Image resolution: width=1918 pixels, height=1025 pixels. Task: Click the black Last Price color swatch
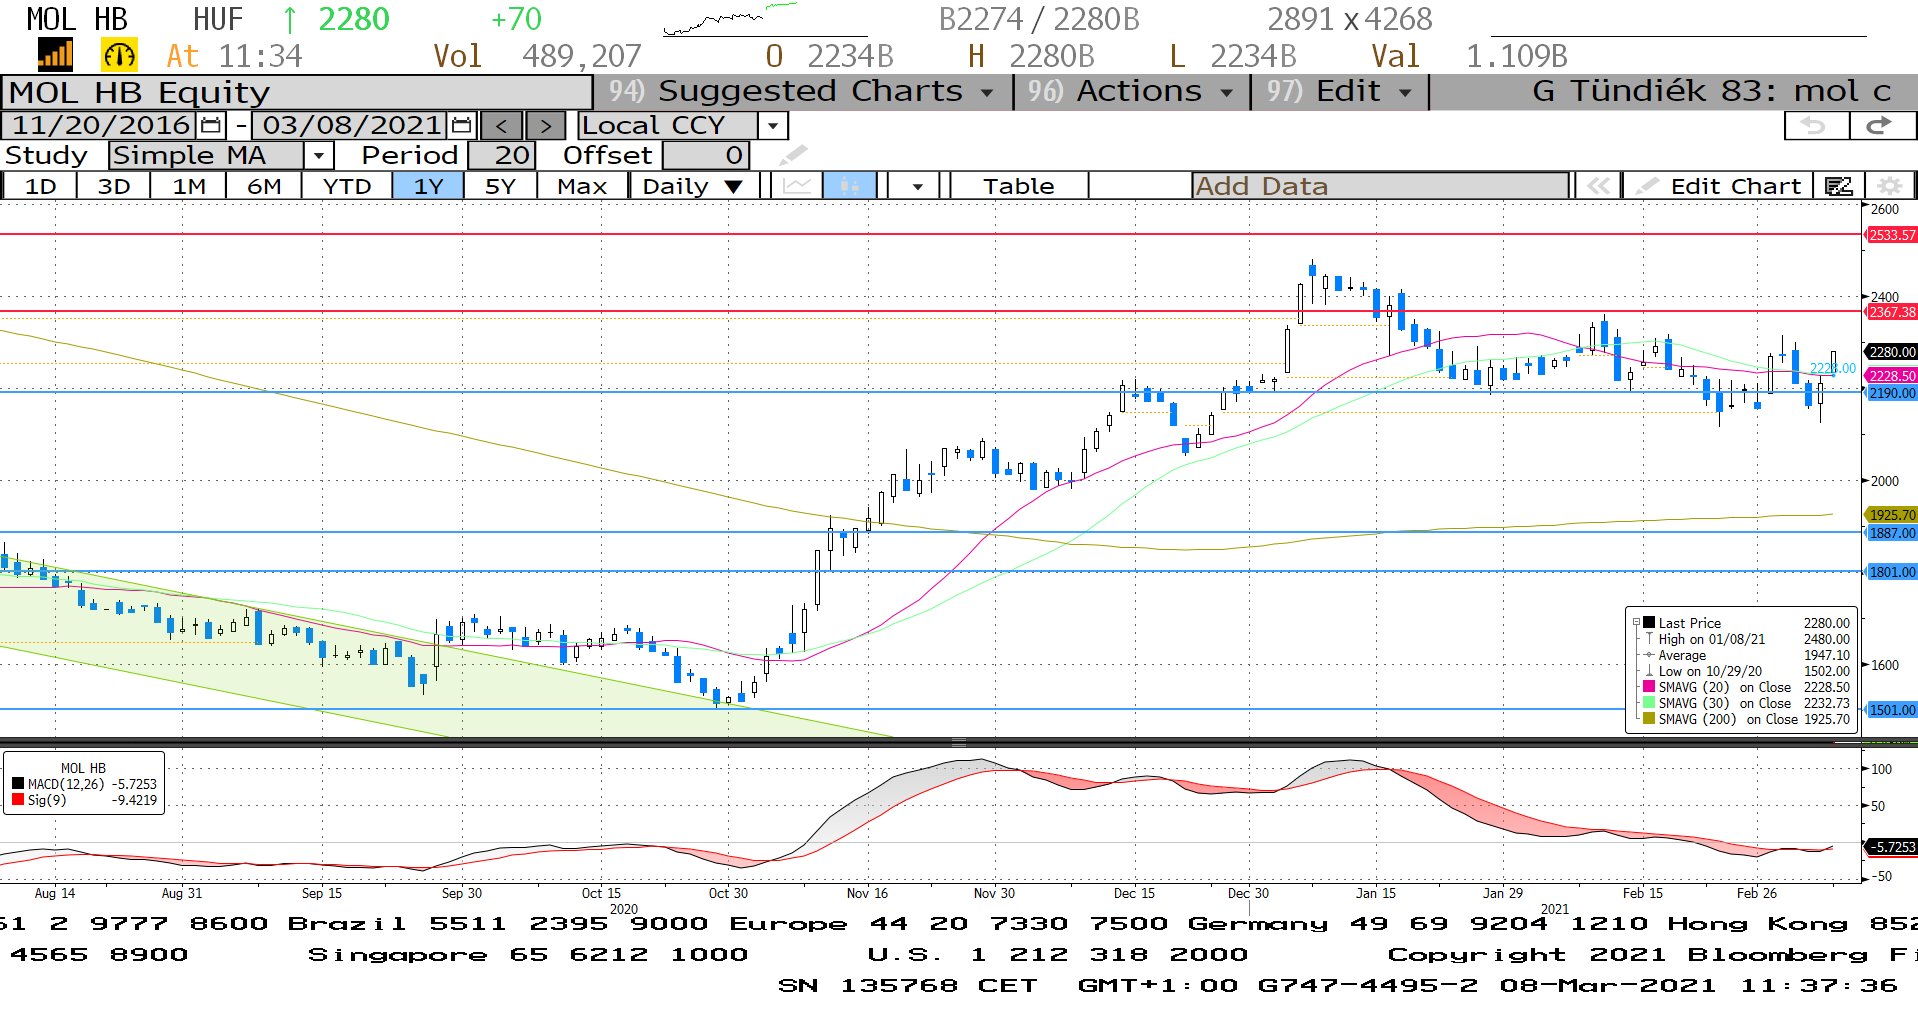click(1649, 622)
